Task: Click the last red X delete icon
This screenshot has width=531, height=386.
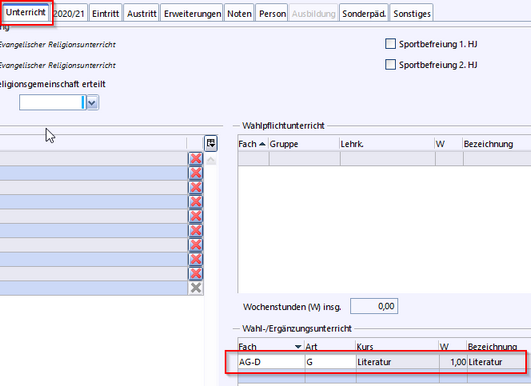Action: click(x=196, y=274)
